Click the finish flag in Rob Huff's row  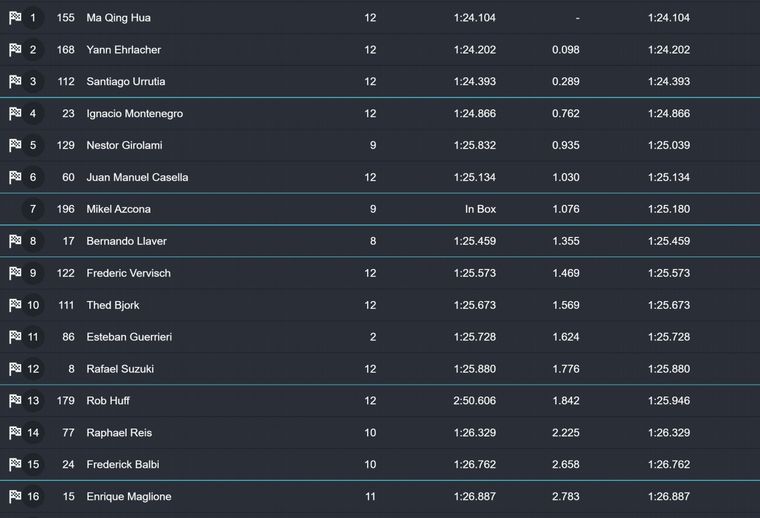click(x=15, y=401)
